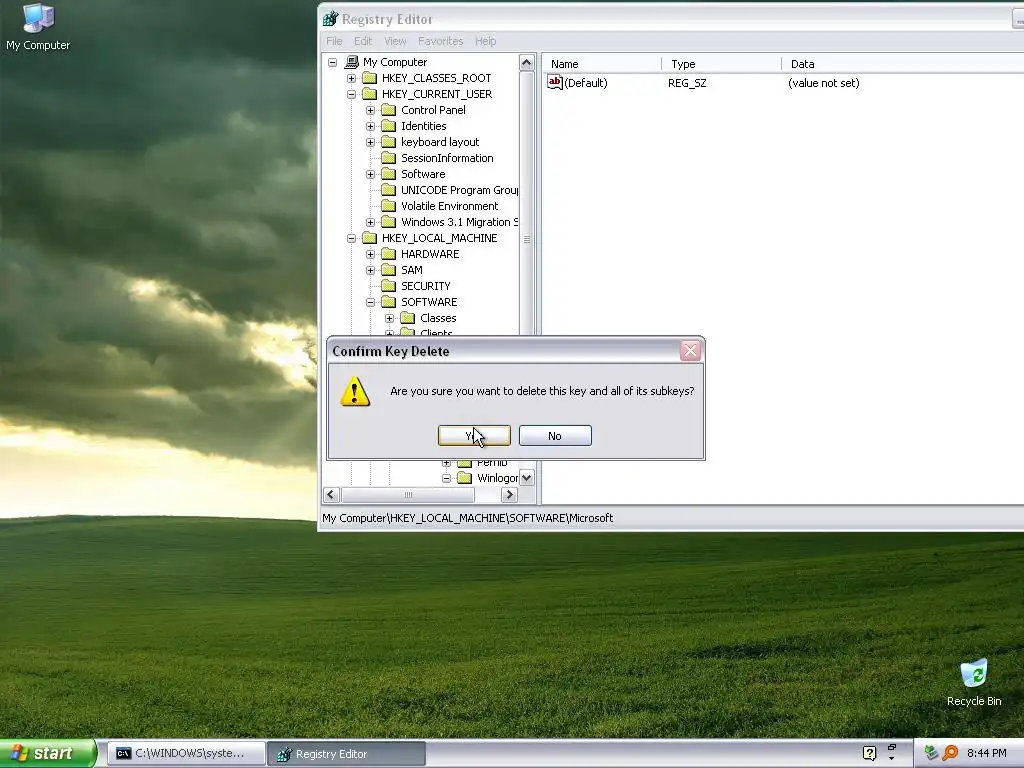This screenshot has height=768, width=1024.
Task: Expand the SAM key
Action: click(x=370, y=270)
